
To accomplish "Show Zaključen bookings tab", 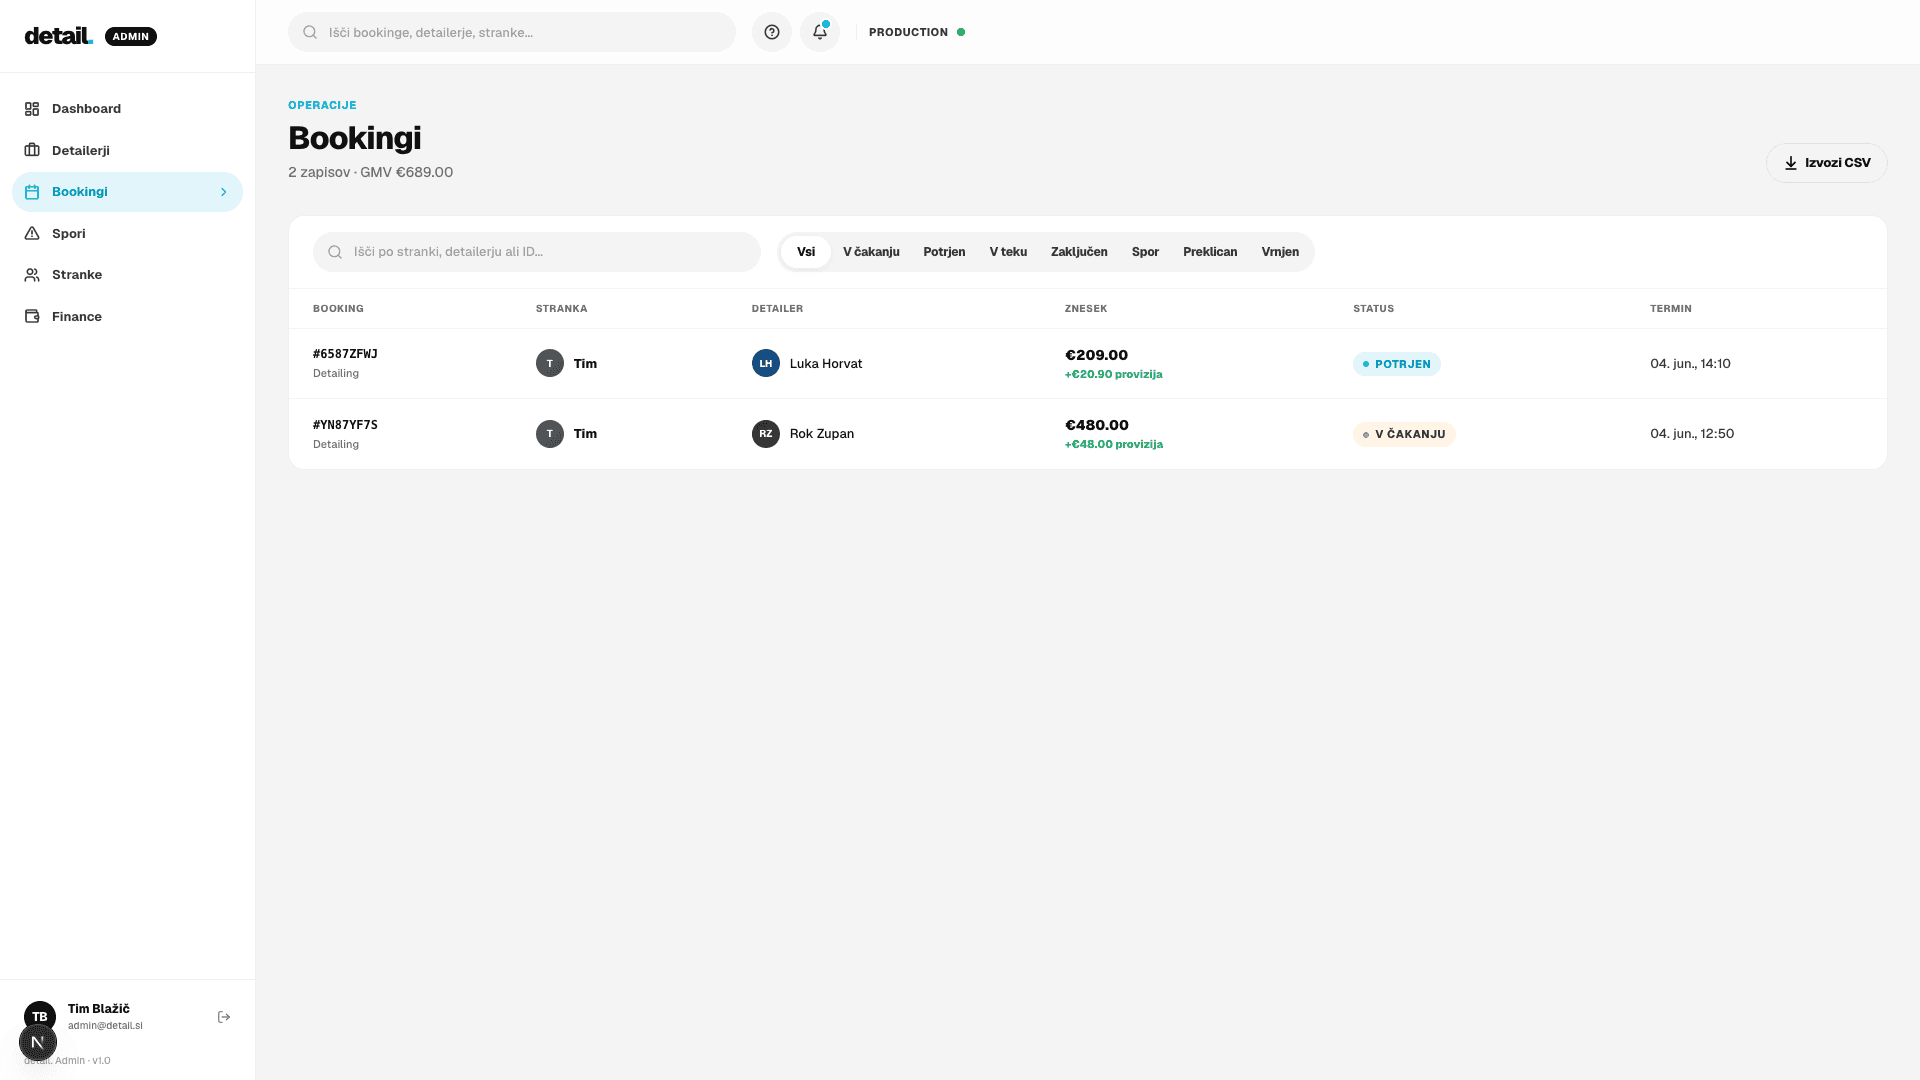I will coord(1079,252).
